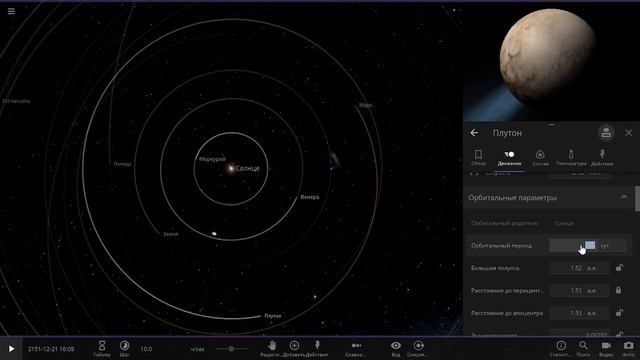Toggle the lock for Расстояние до апоцентра
The width and height of the screenshot is (640, 360).
click(x=619, y=313)
